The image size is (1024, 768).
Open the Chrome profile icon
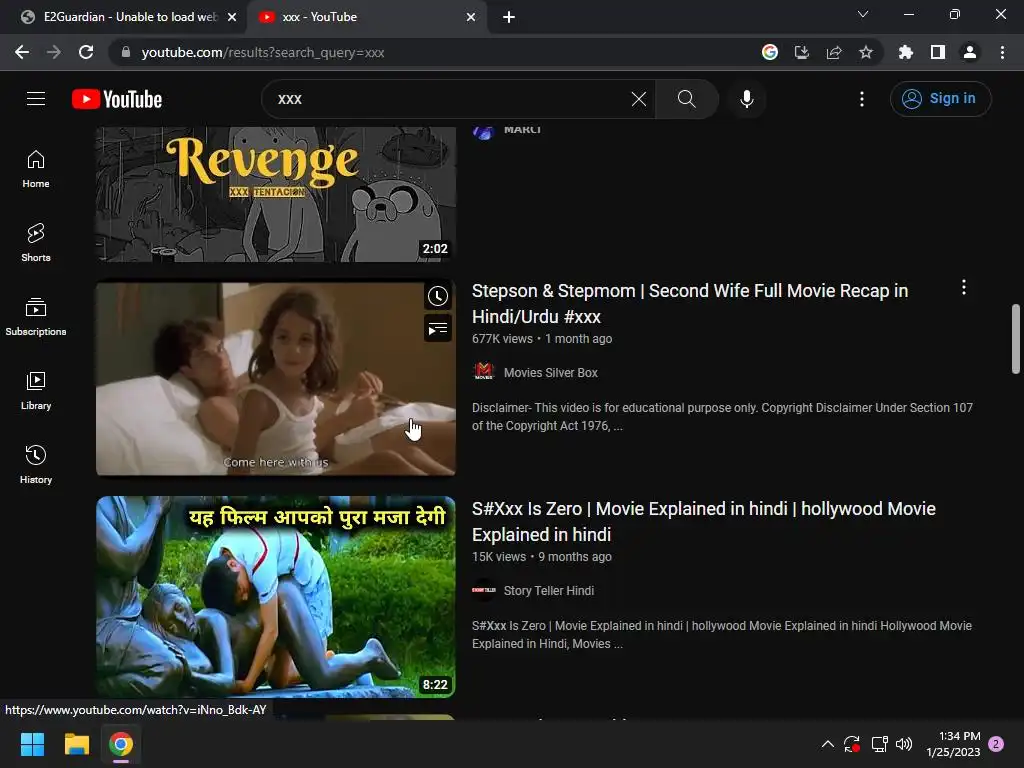click(x=970, y=52)
